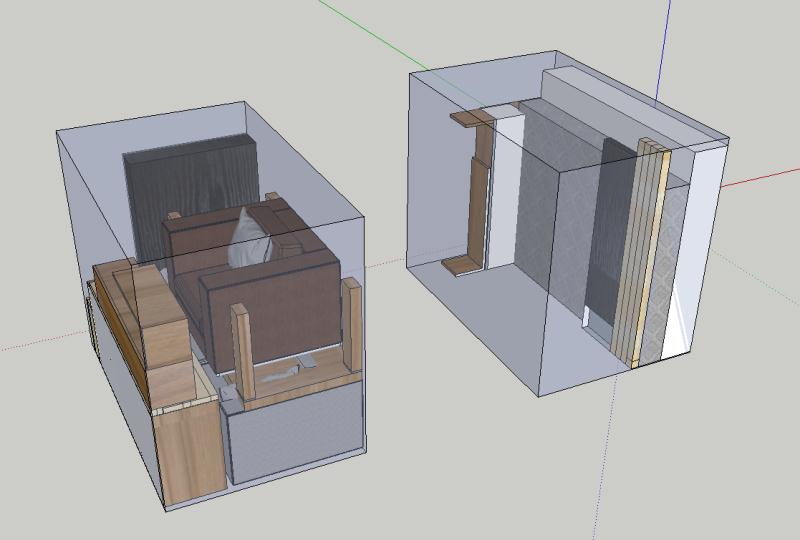Select the stacked beige boards in the right box
800x540 pixels.
tap(640, 255)
